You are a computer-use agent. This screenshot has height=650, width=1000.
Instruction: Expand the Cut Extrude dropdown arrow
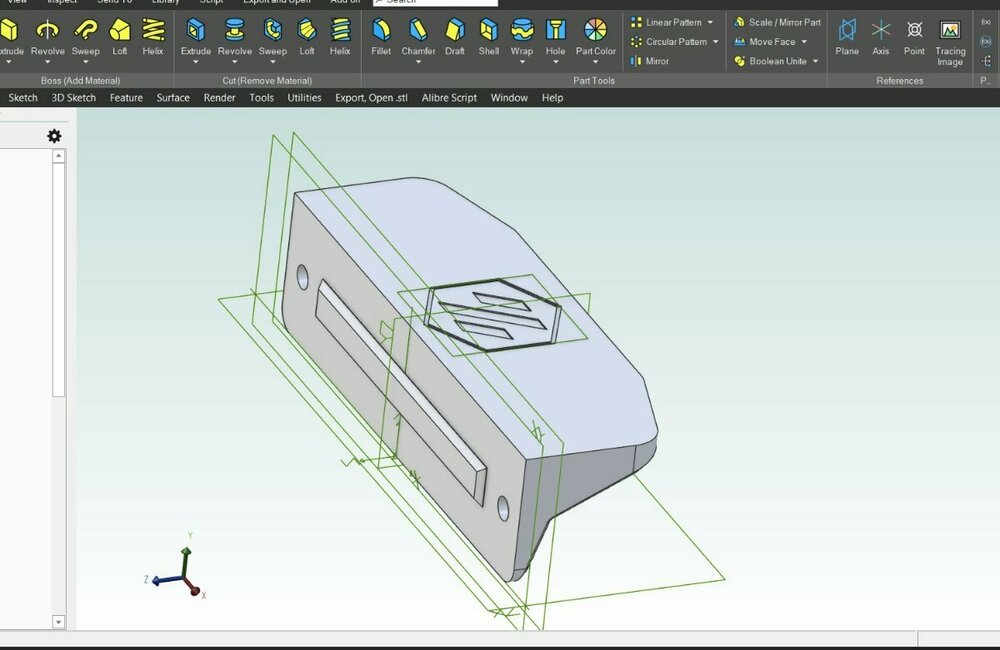click(196, 62)
